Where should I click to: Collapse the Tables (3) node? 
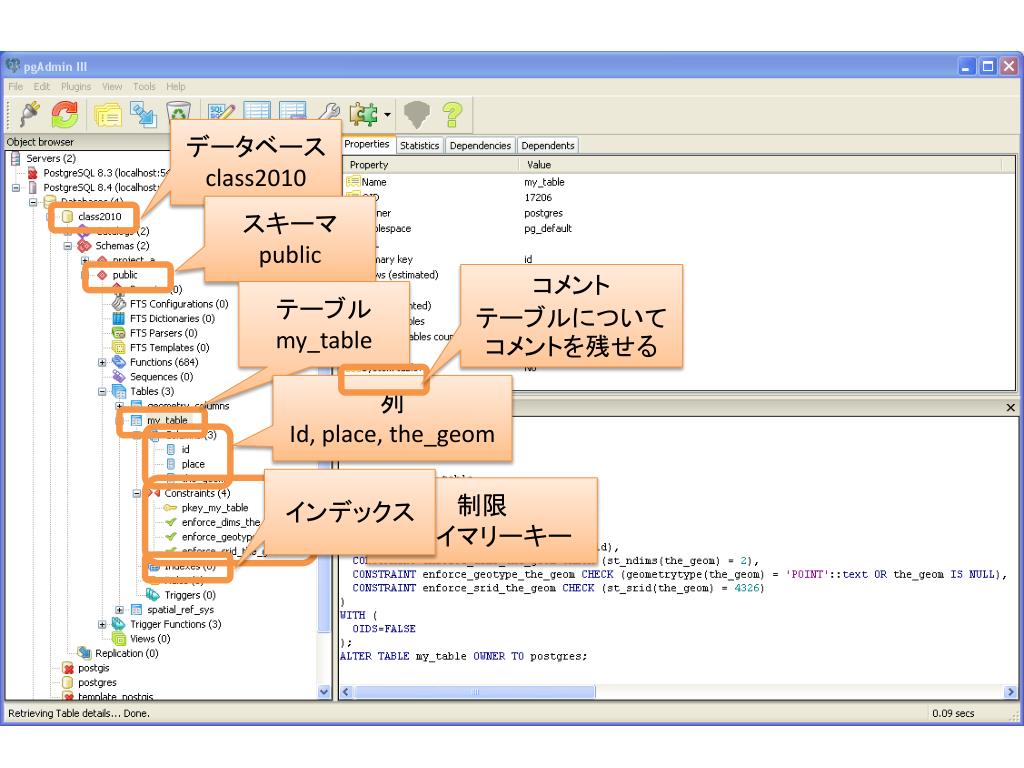tap(102, 392)
